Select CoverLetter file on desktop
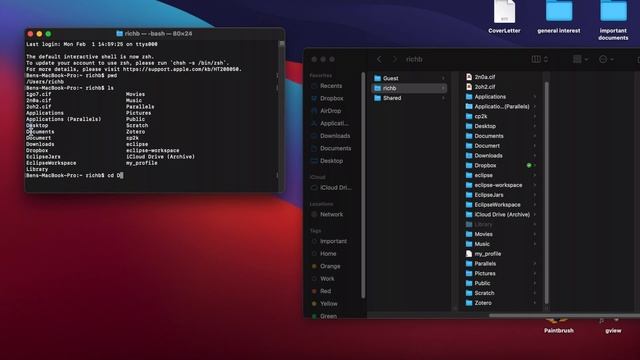The image size is (640, 360). coord(504,17)
